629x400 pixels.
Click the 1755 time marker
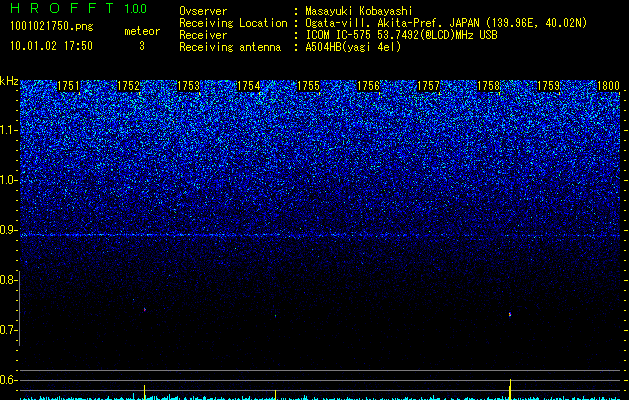coord(308,86)
